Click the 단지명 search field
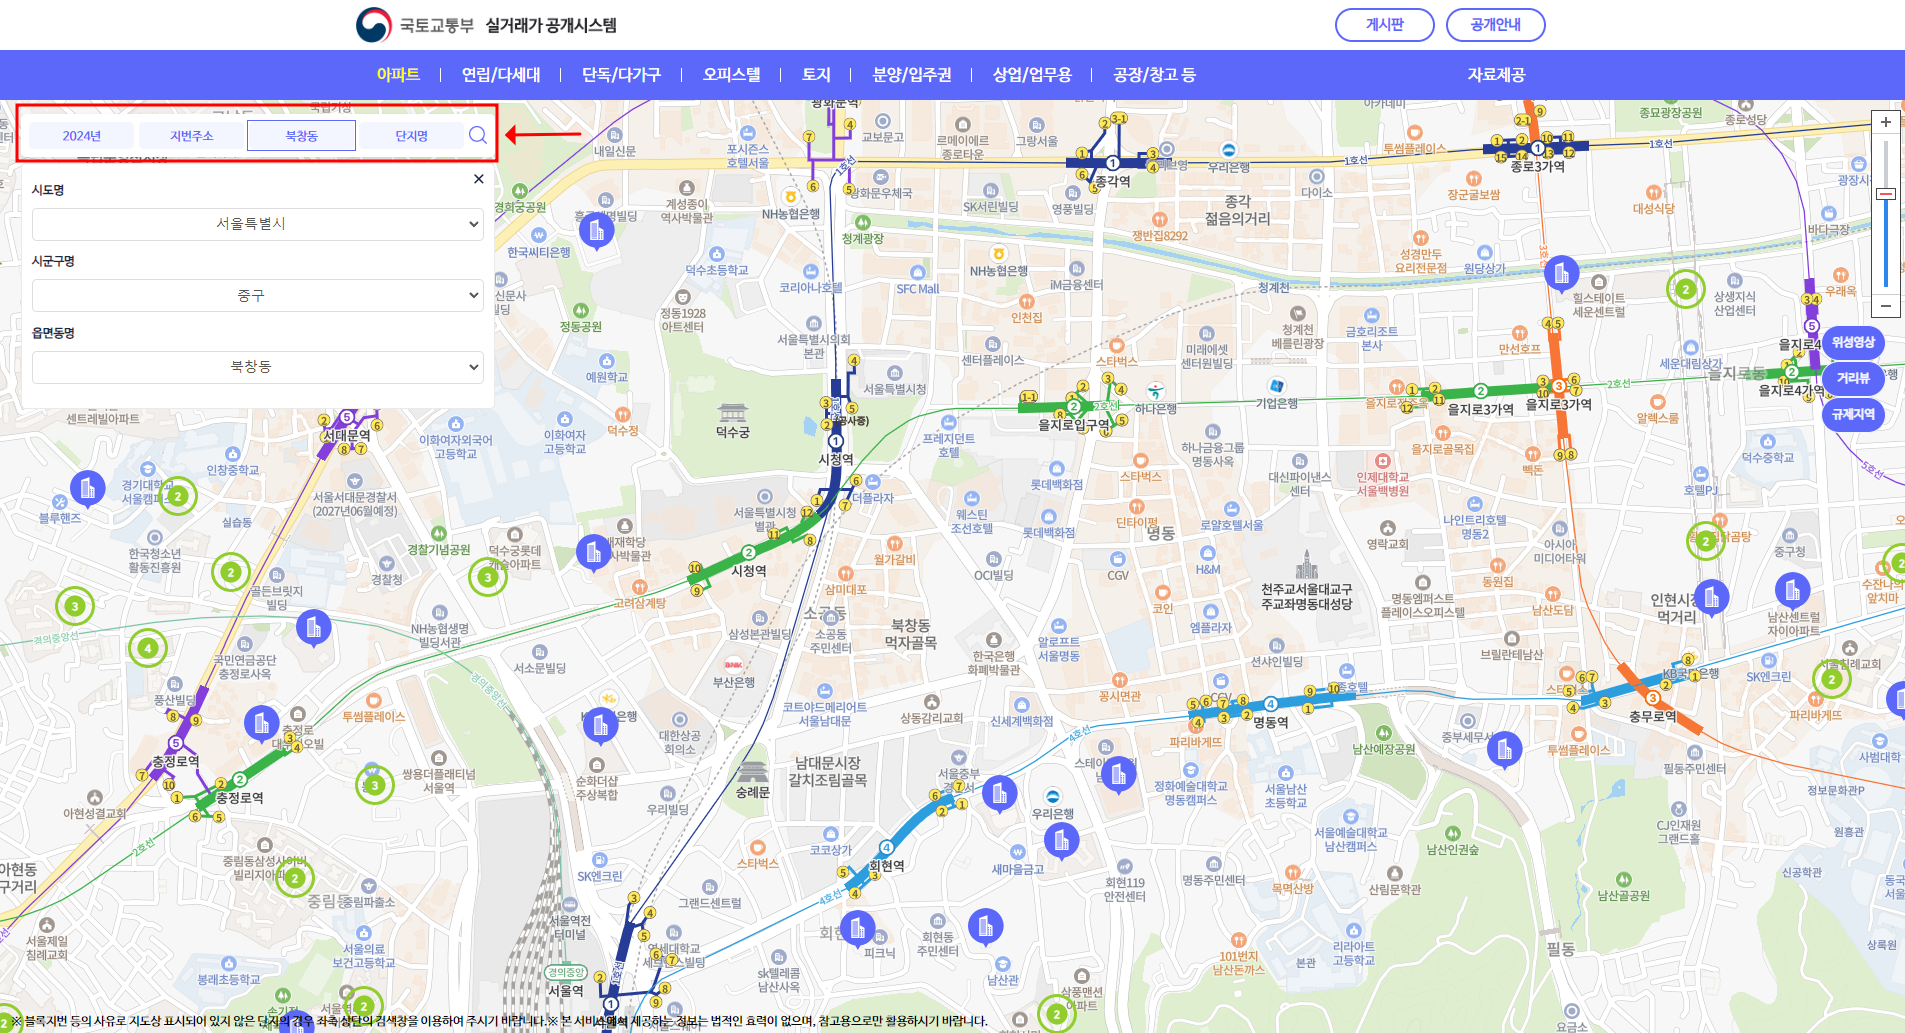Viewport: 1905px width, 1033px height. tap(411, 136)
